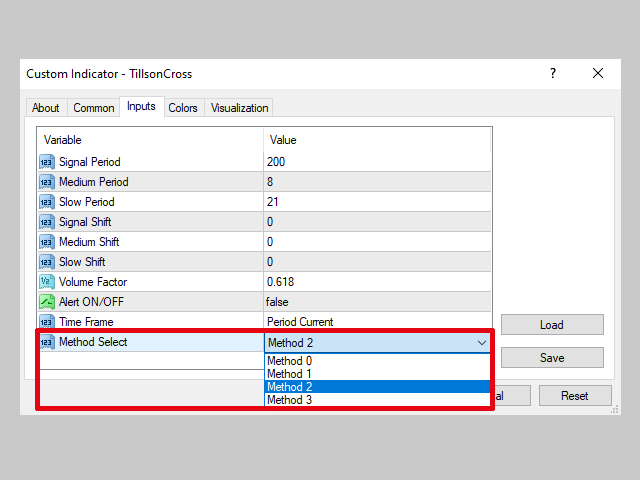Click the Method Select row icon

pyautogui.click(x=47, y=342)
